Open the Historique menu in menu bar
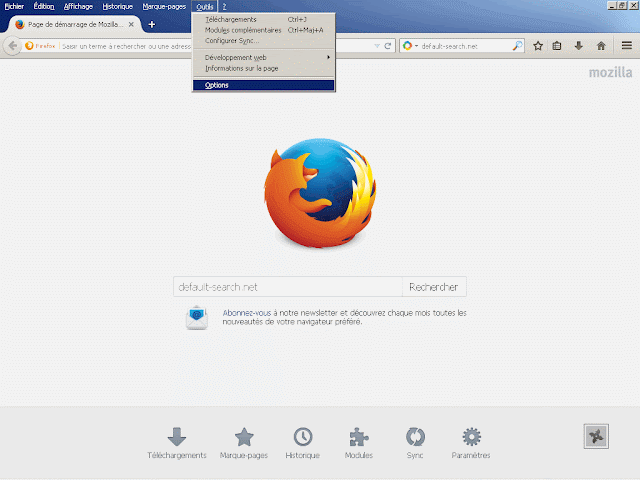The height and width of the screenshot is (480, 640). tap(118, 7)
